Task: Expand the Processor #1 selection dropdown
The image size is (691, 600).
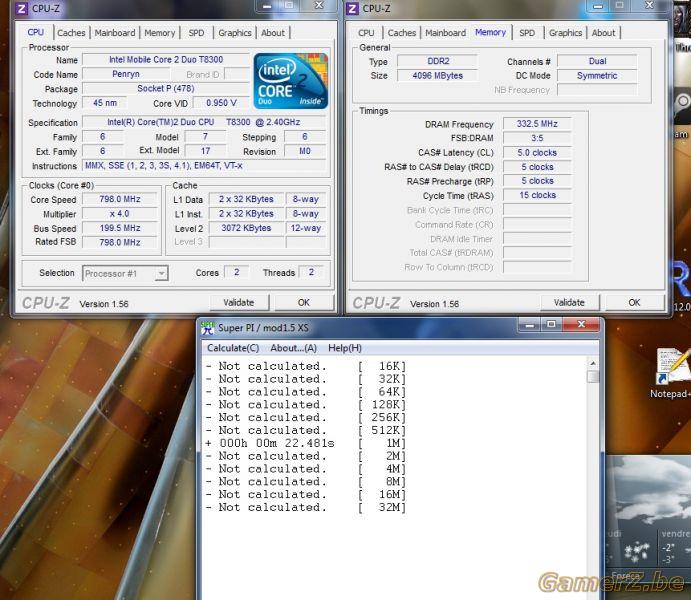Action: pyautogui.click(x=161, y=274)
